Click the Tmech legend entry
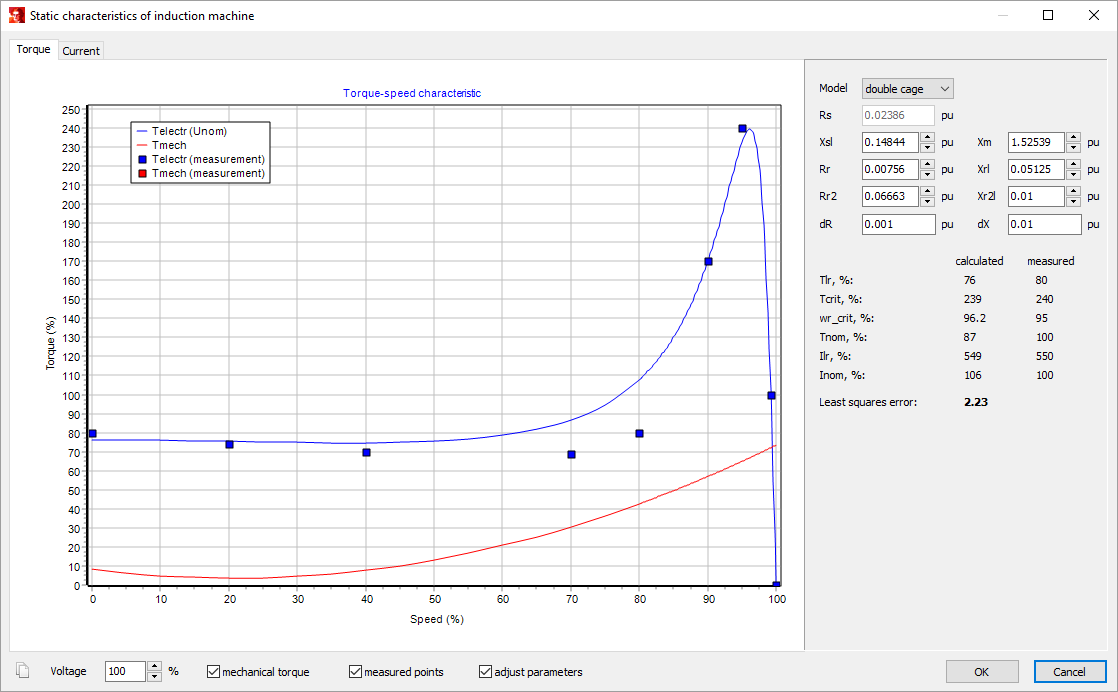This screenshot has height=692, width=1118. click(x=162, y=145)
